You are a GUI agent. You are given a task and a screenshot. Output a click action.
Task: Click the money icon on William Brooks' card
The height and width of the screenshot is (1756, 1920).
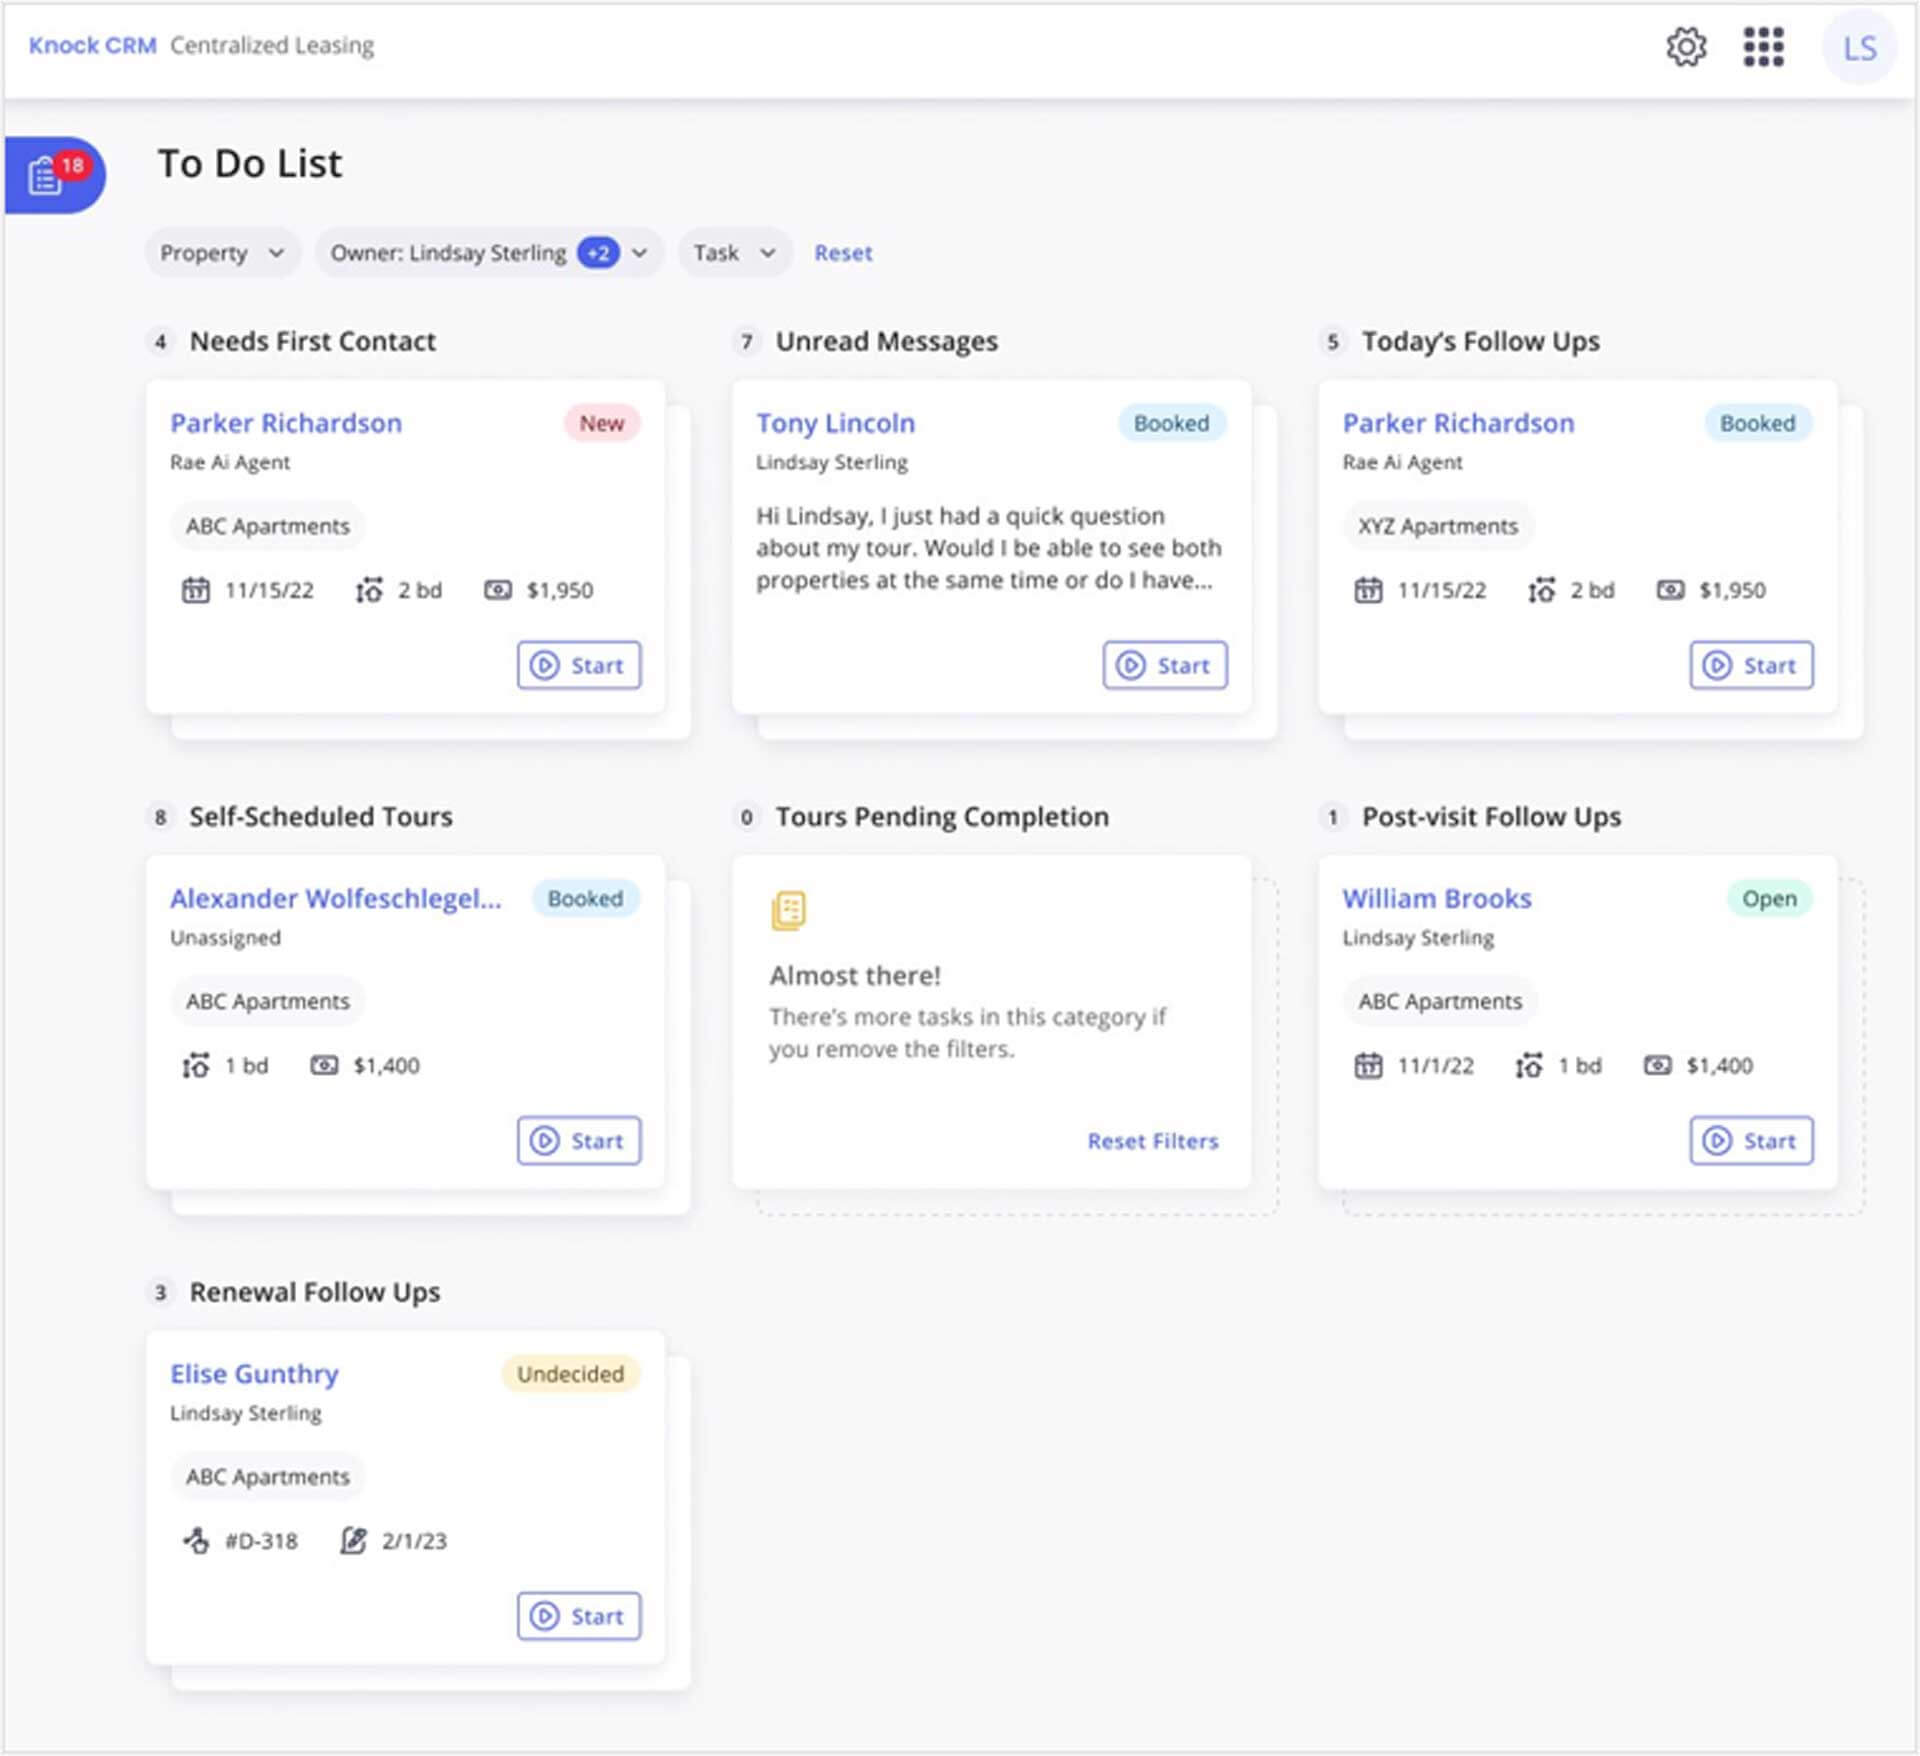[1656, 1065]
